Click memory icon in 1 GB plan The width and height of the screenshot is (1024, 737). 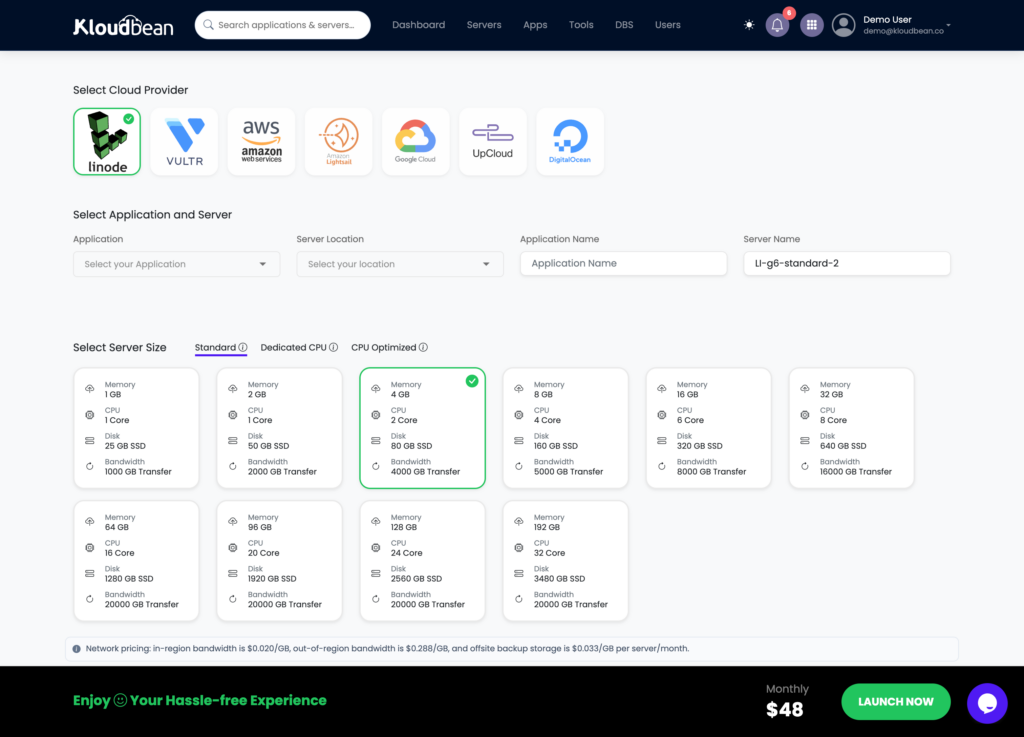click(x=89, y=389)
